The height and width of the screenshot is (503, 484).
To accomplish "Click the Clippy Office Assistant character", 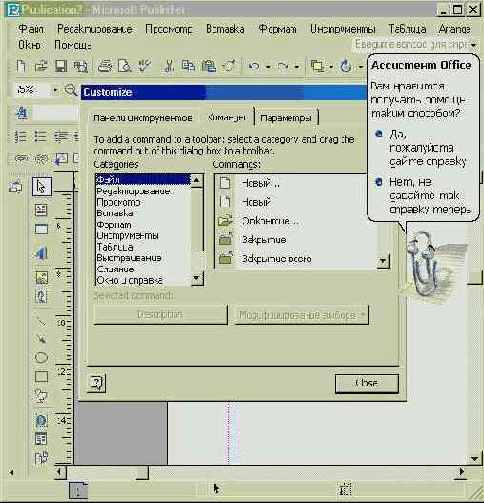I will [430, 267].
